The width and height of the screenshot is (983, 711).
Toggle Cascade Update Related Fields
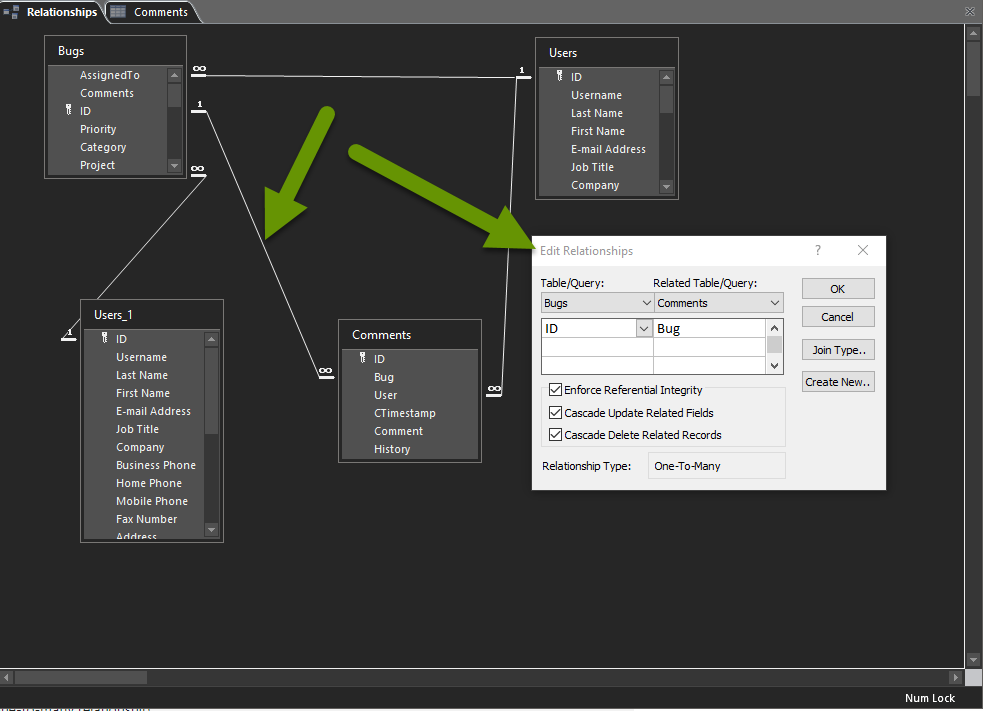coord(554,413)
